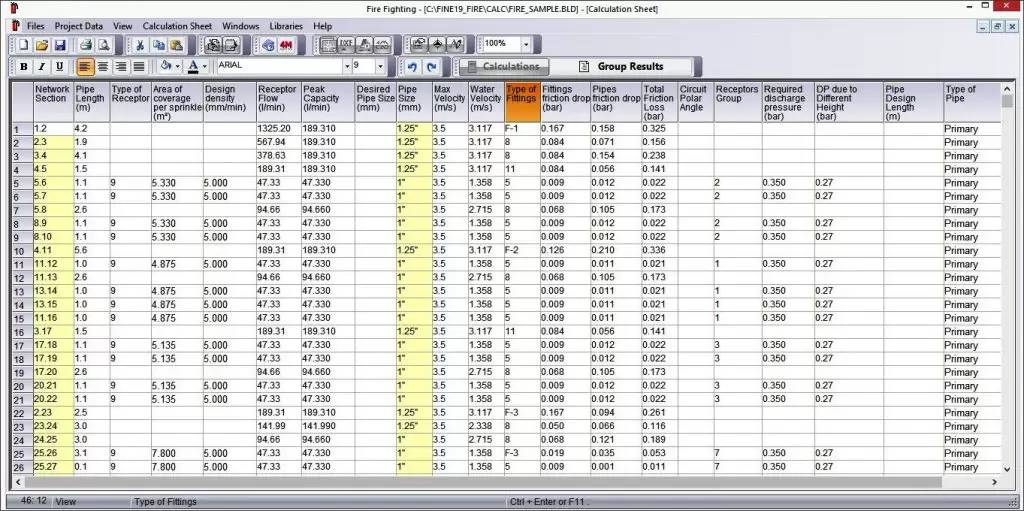Click the red 4M icon

coord(286,45)
